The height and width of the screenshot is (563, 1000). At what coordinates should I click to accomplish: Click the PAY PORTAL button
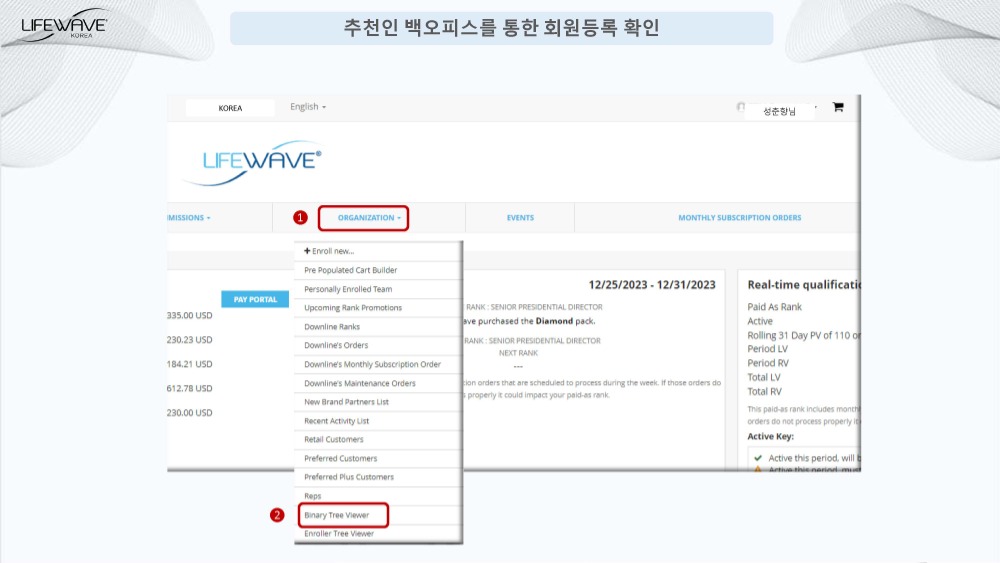(x=255, y=299)
